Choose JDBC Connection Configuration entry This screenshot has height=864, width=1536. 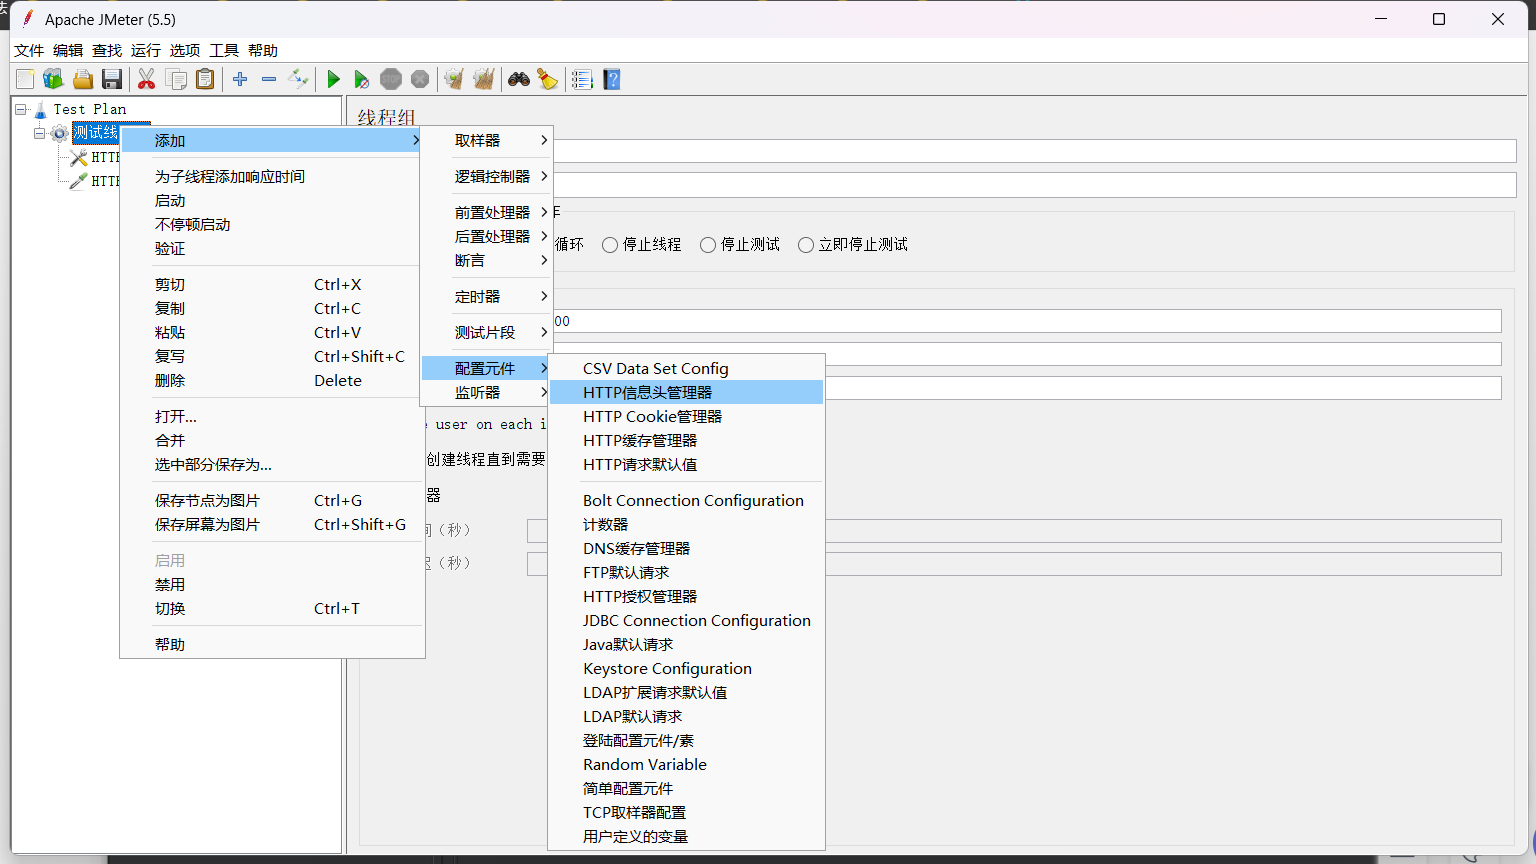[687, 621]
